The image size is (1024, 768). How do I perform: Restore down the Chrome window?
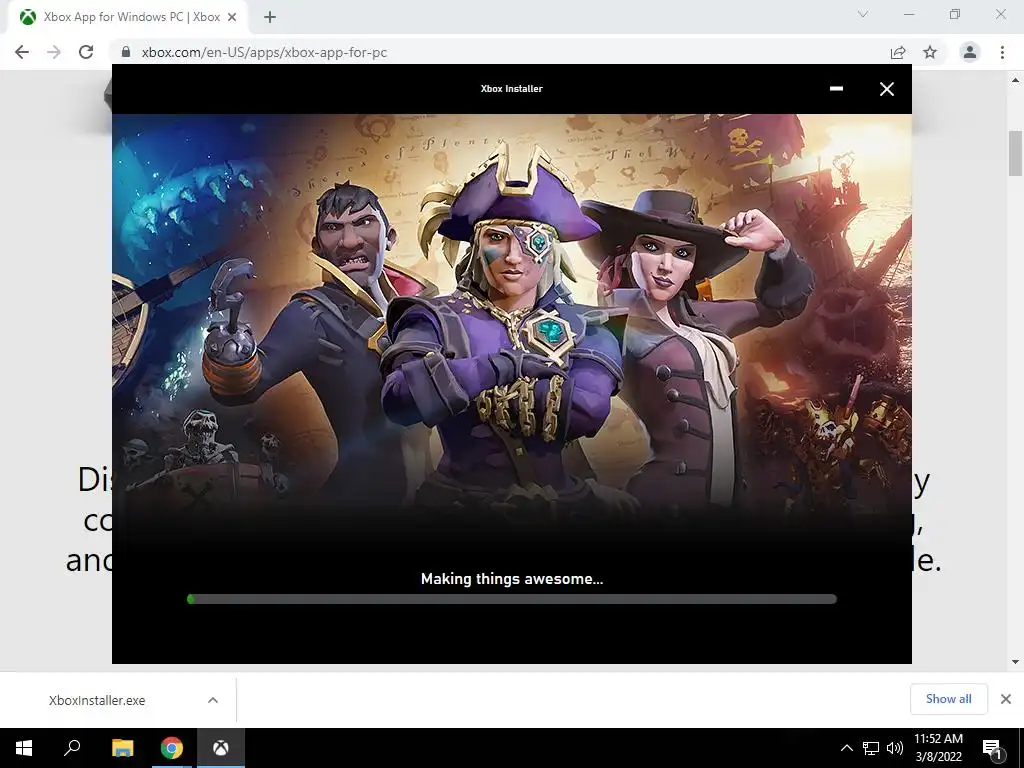point(955,14)
